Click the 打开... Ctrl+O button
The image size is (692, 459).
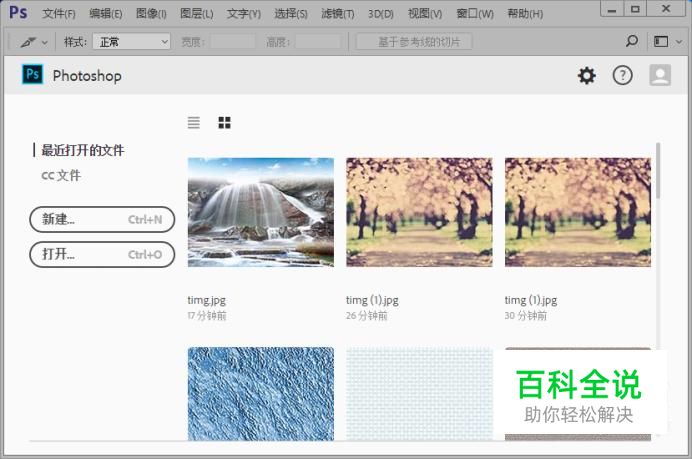[x=102, y=255]
